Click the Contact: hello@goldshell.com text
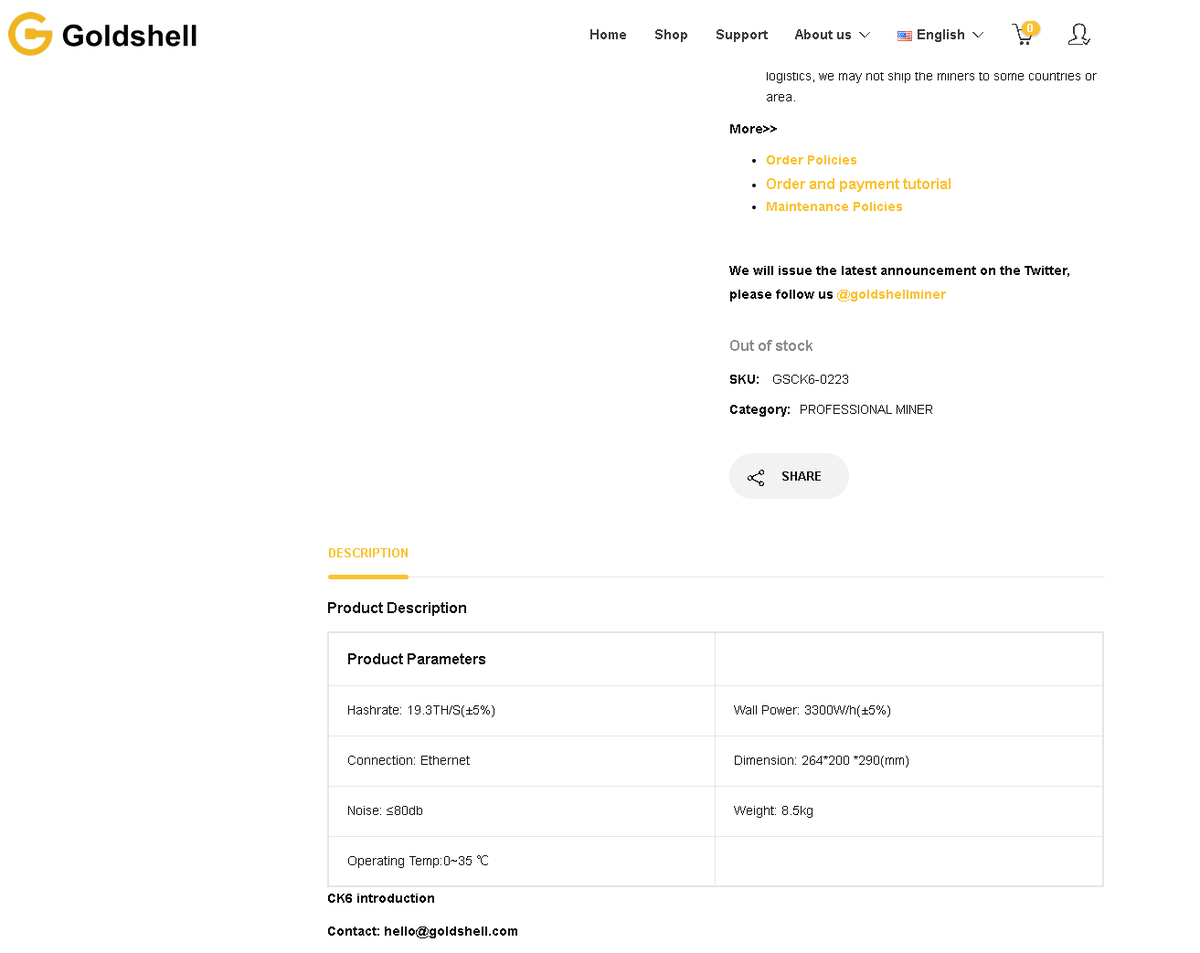 pos(422,932)
